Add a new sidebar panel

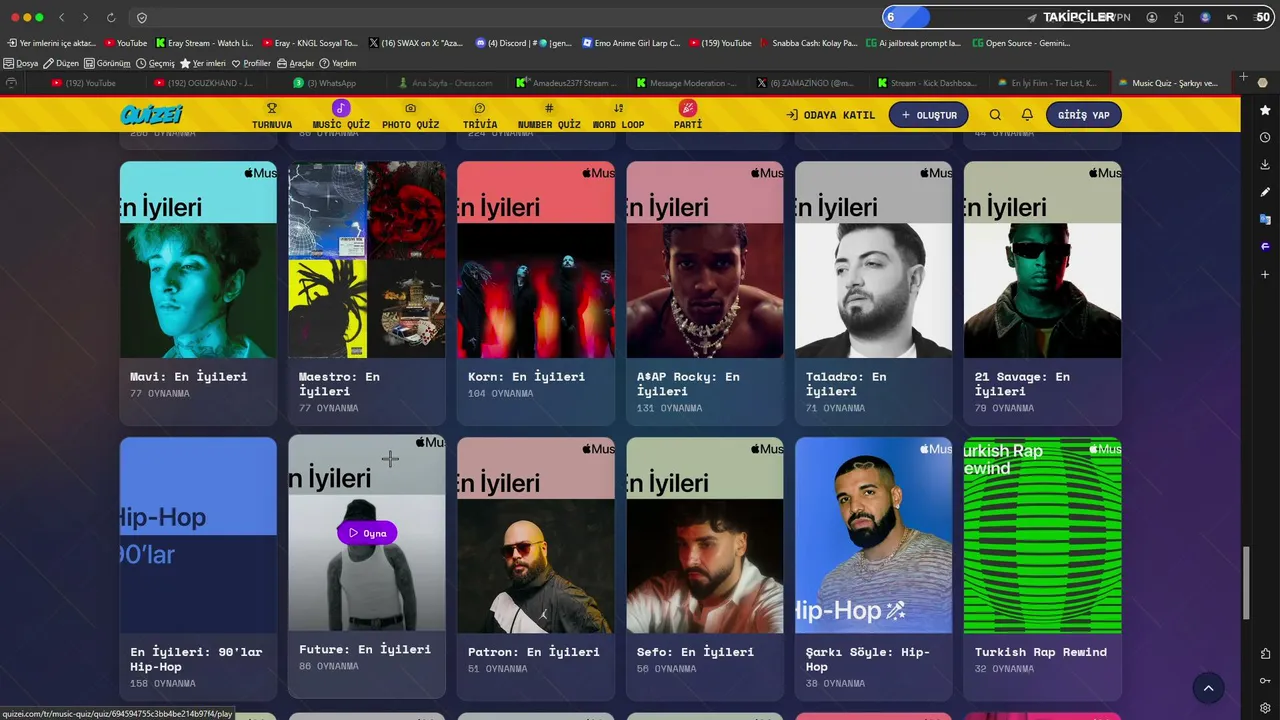[1265, 274]
